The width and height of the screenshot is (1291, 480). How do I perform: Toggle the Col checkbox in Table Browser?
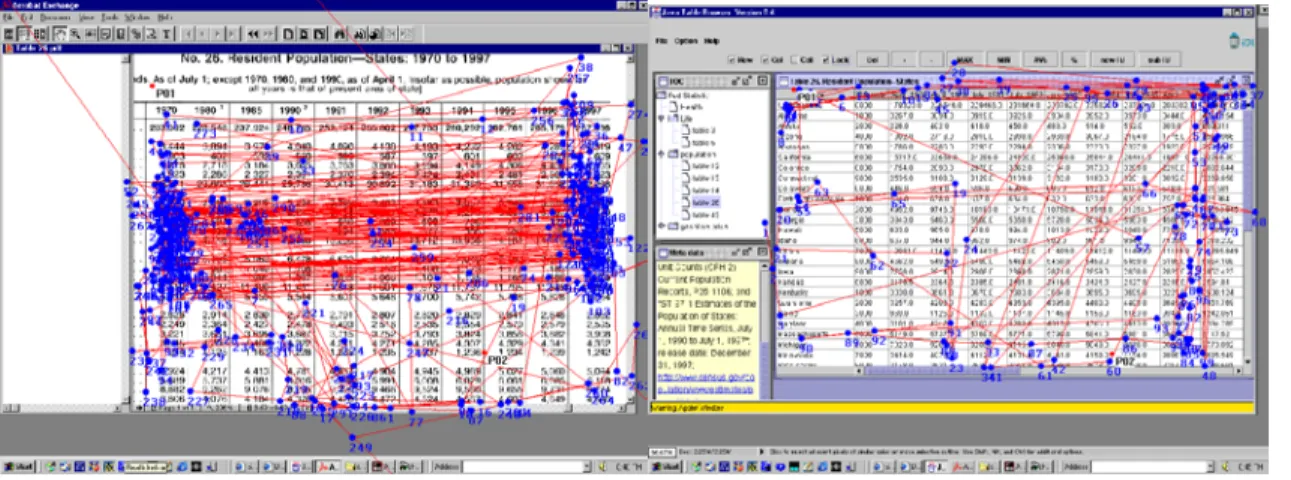click(764, 60)
